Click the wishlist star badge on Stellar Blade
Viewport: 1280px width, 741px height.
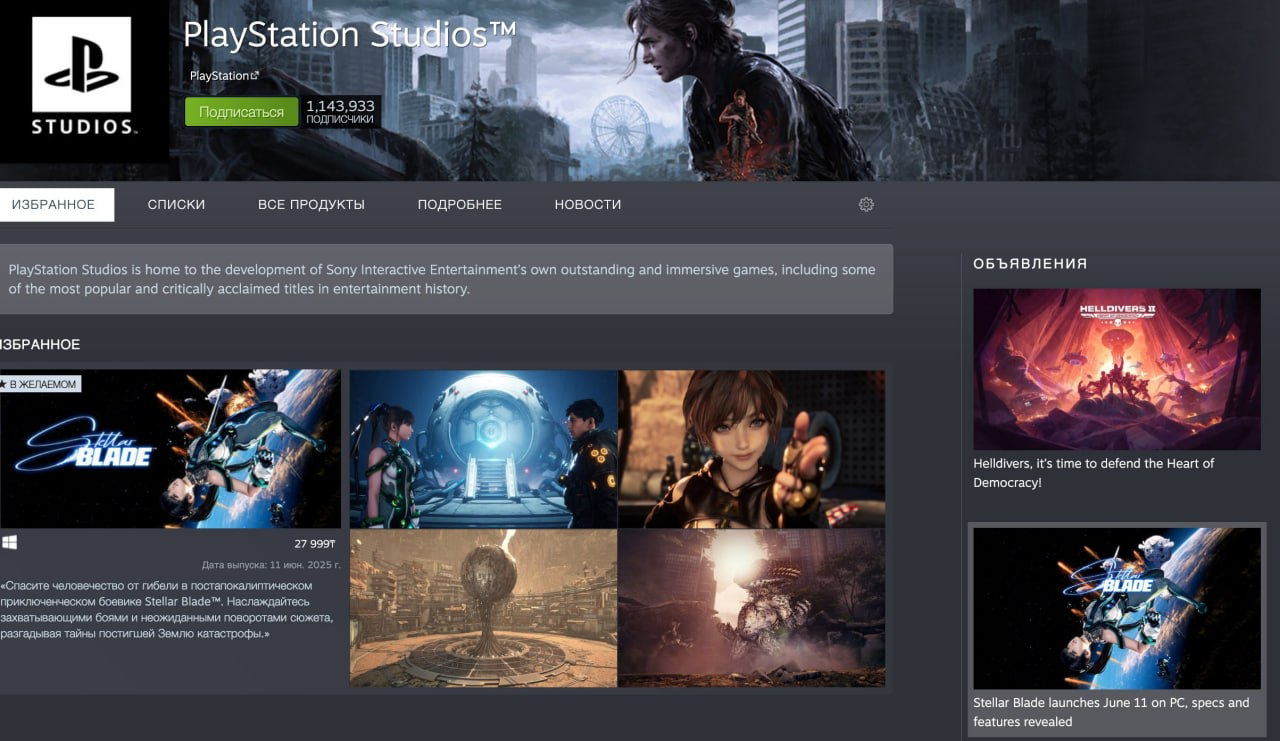tap(40, 384)
